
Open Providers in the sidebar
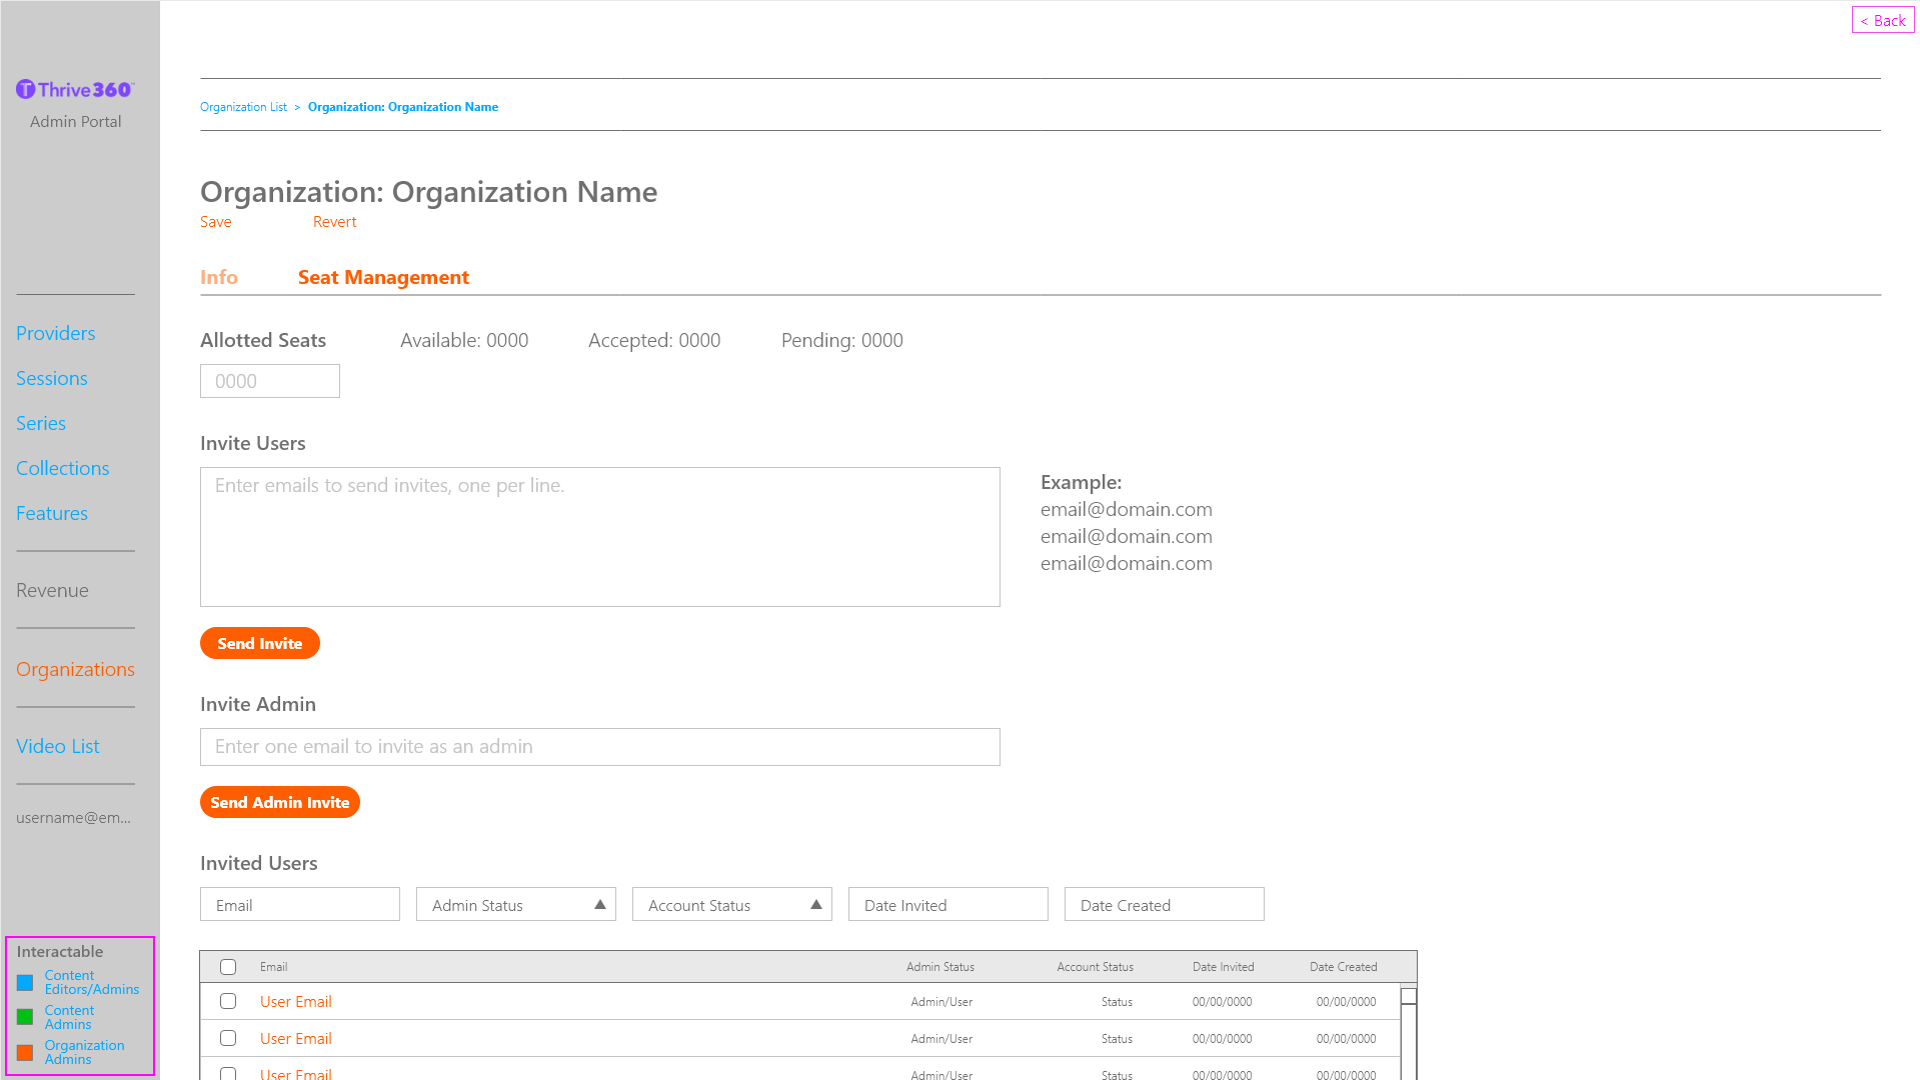click(x=55, y=333)
